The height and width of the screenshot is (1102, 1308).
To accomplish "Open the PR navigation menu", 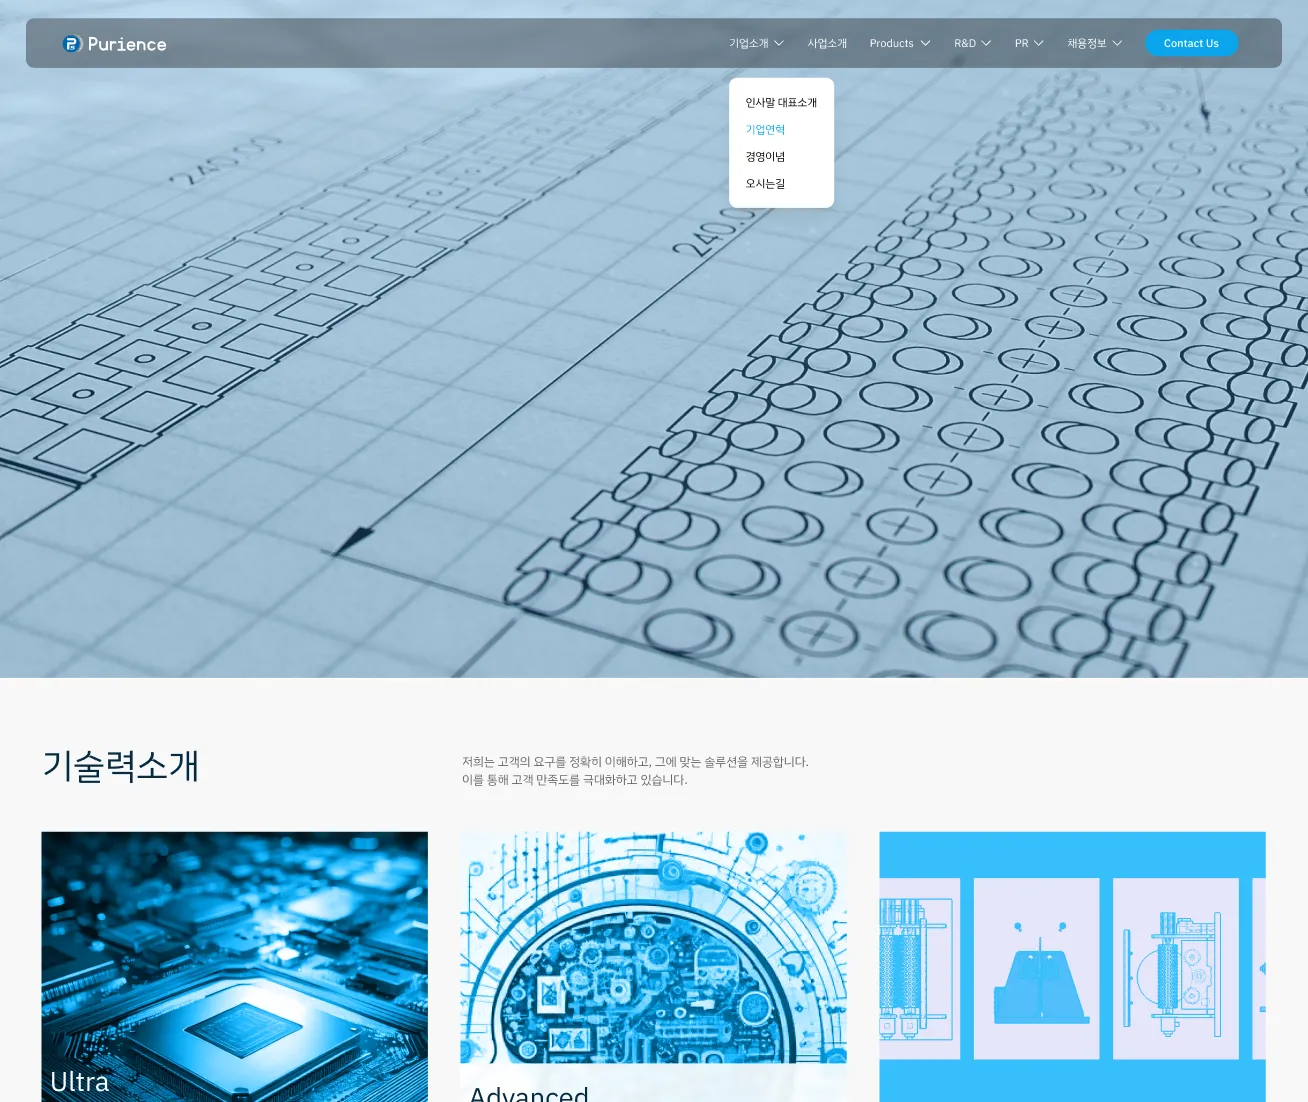I will 1021,43.
